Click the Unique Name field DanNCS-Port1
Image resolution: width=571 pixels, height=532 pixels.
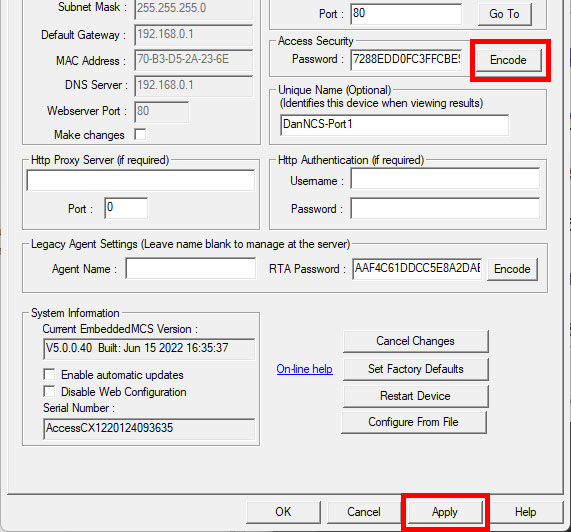tap(394, 125)
